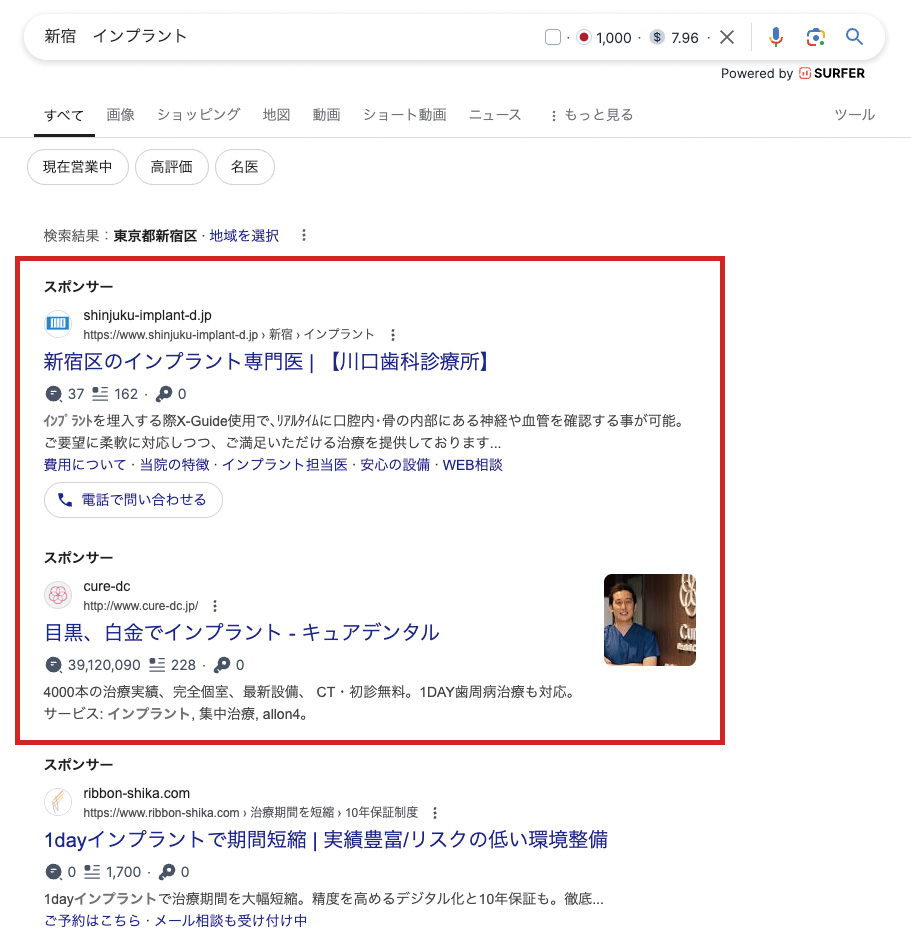Image resolution: width=911 pixels, height=940 pixels.
Task: Switch to the ニュース tab
Action: pyautogui.click(x=495, y=115)
